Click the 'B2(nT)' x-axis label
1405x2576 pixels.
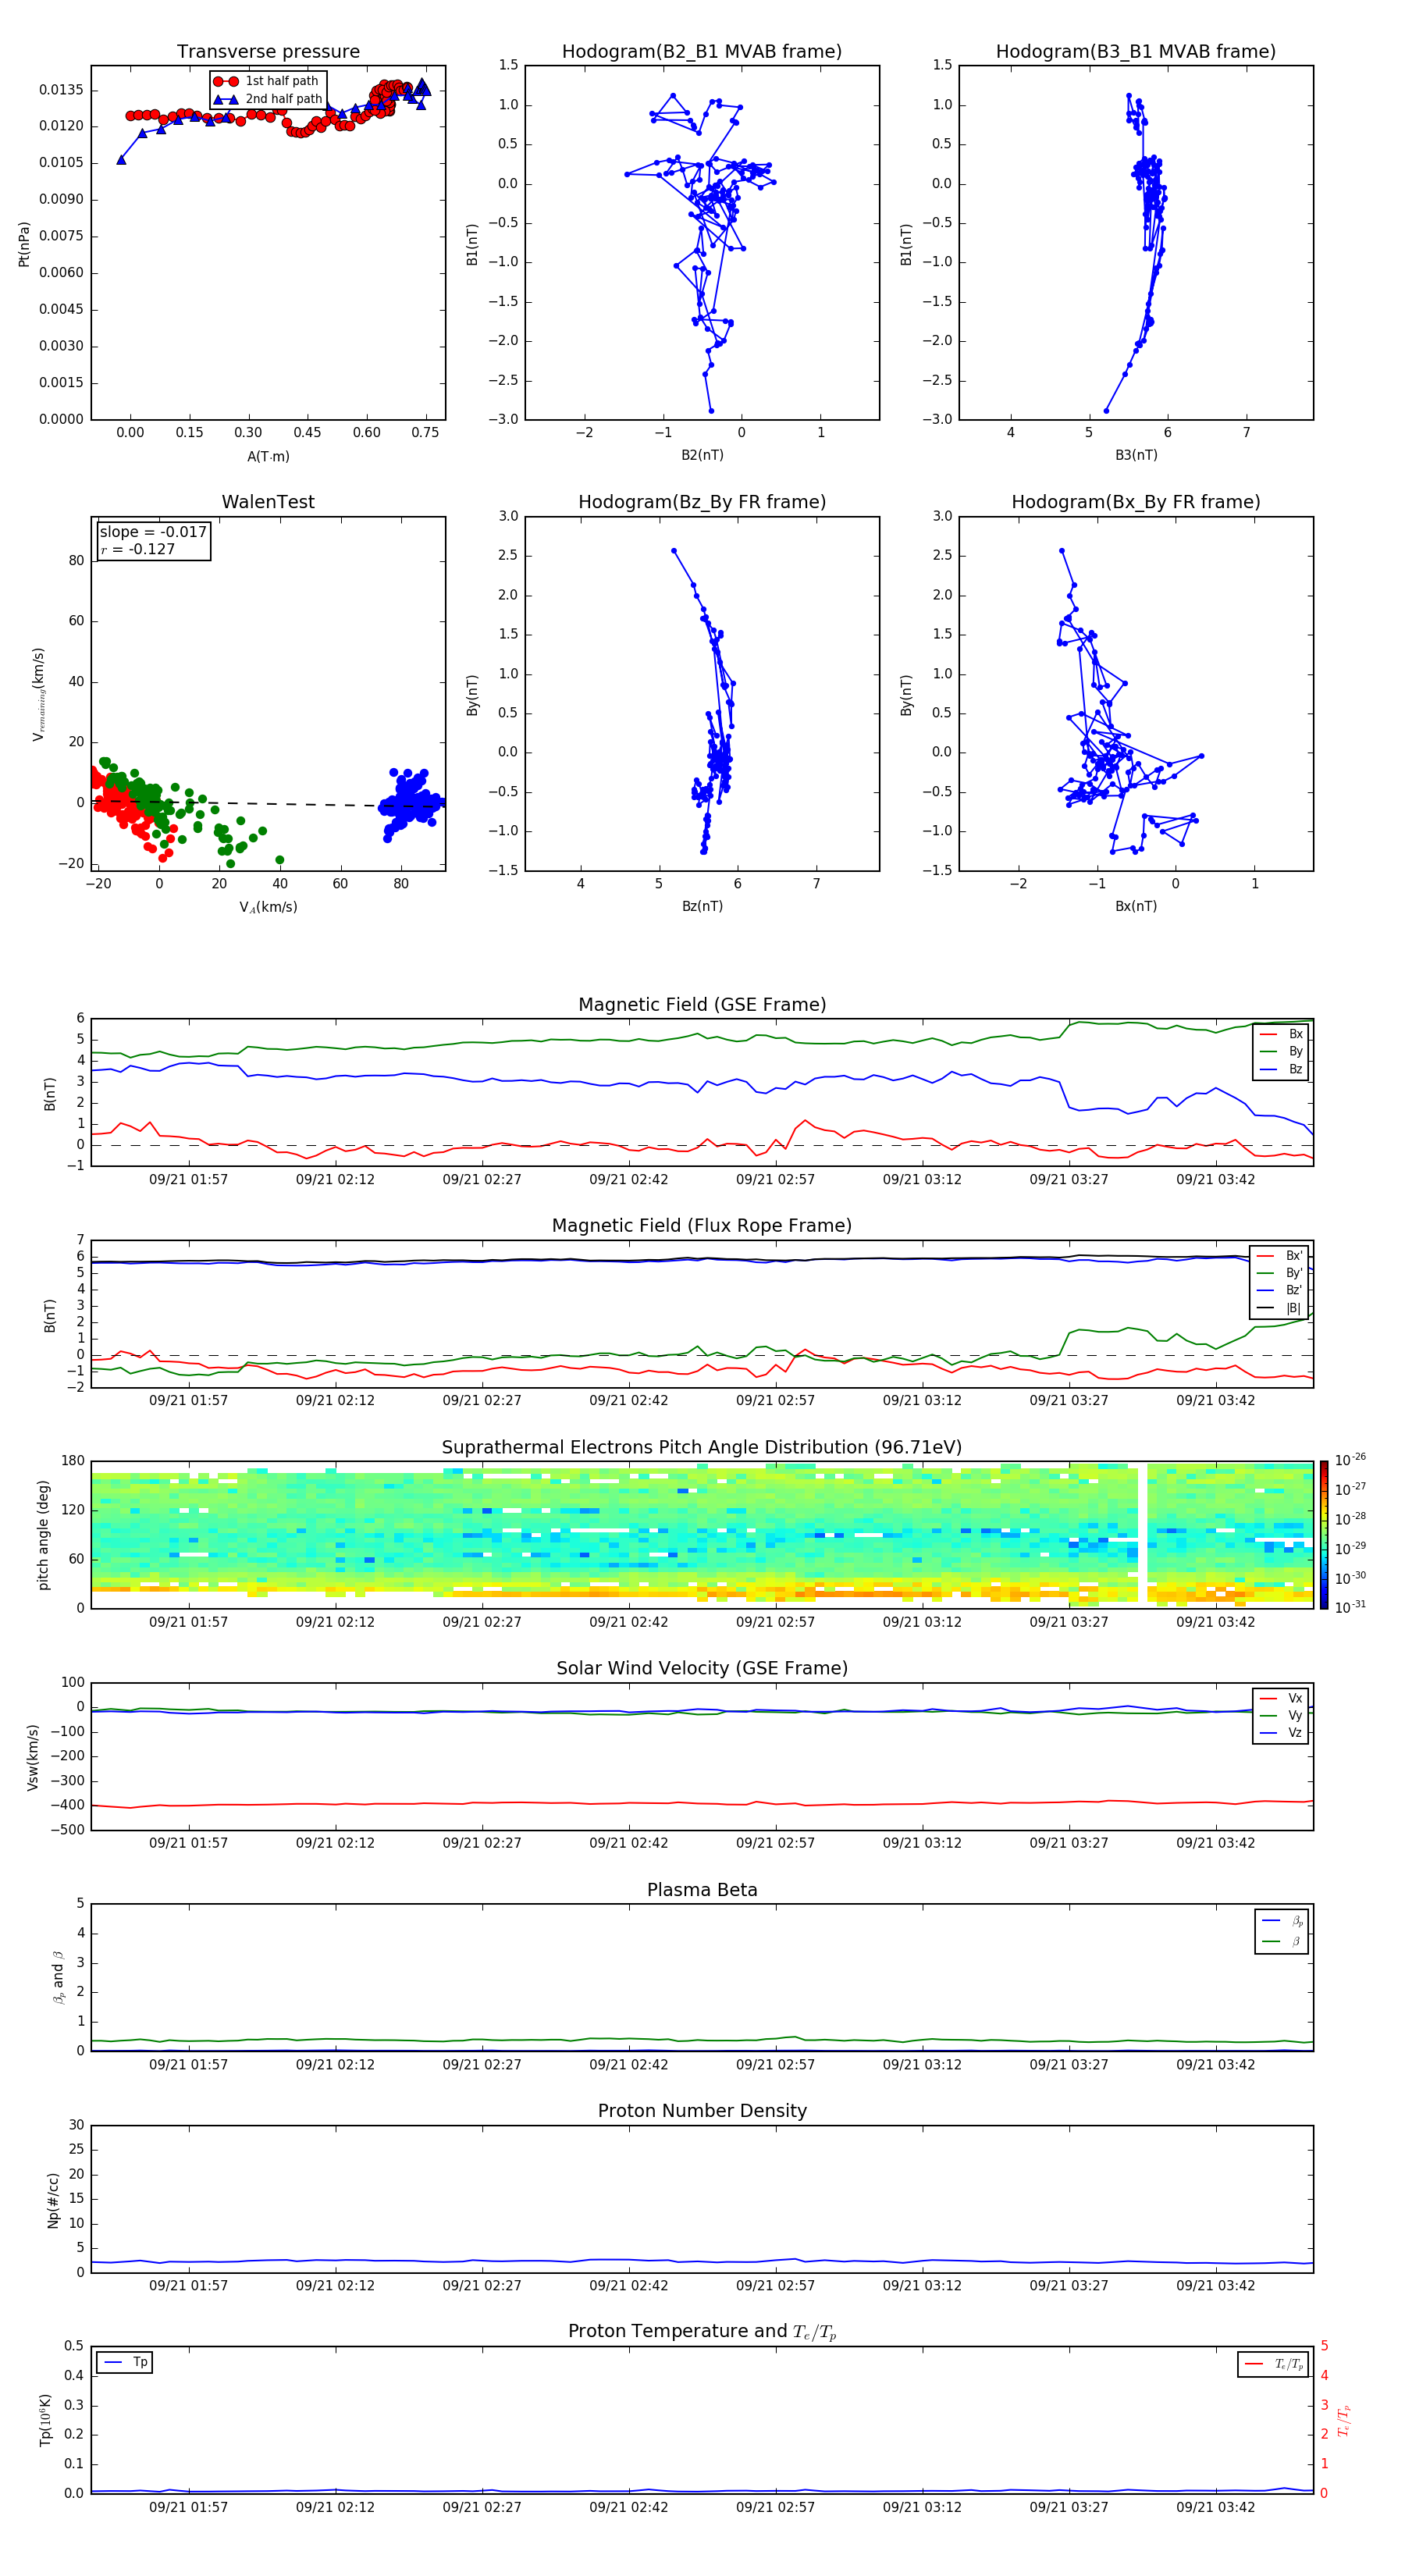pos(702,455)
